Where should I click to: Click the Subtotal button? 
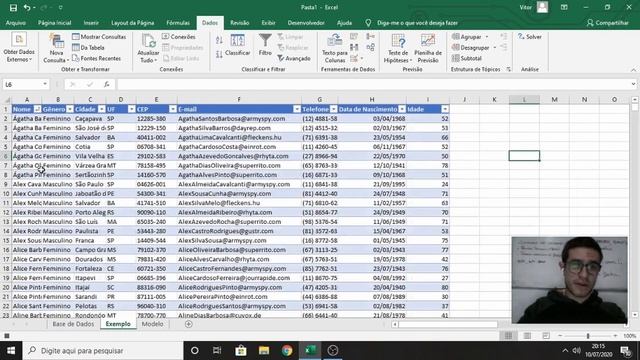click(467, 58)
